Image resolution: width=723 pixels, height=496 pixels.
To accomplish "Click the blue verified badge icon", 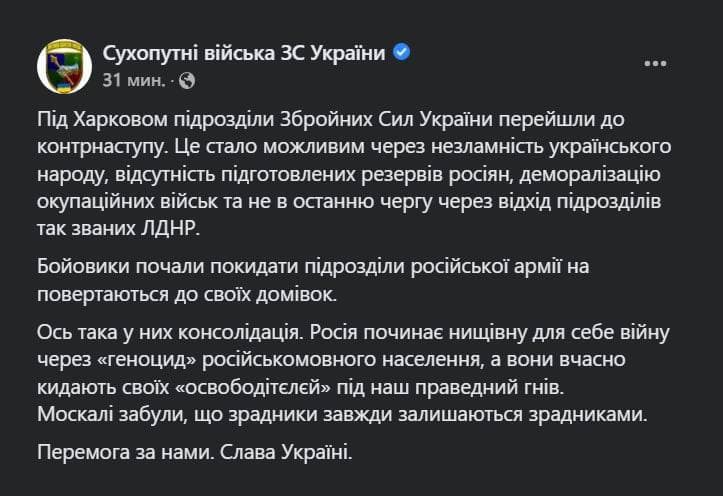I will tap(402, 54).
